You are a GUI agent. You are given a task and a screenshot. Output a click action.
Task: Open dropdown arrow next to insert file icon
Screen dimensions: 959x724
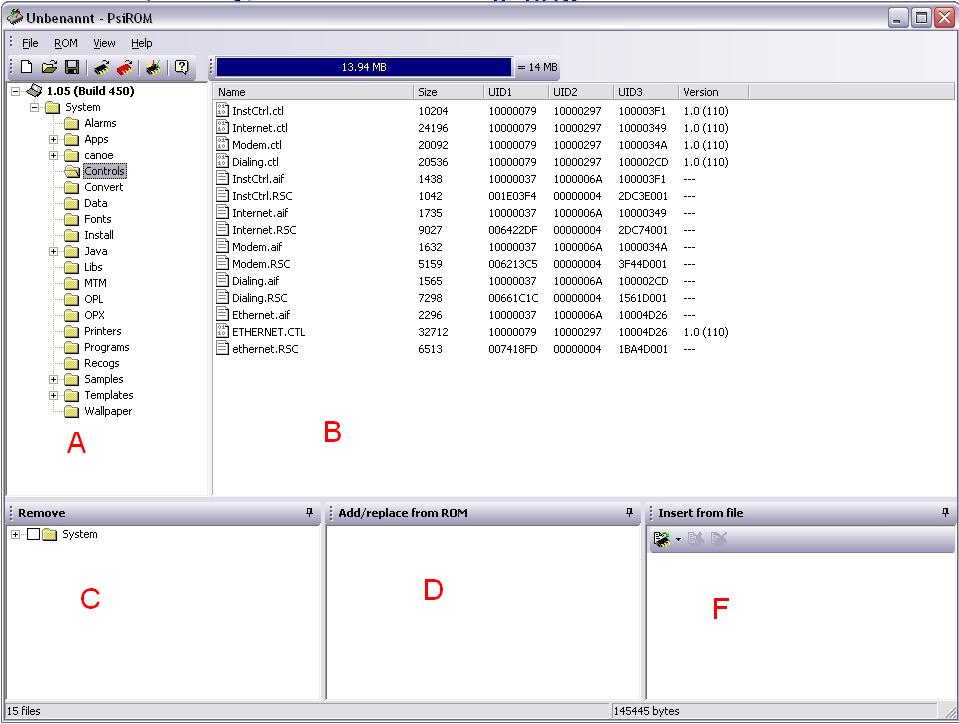pyautogui.click(x=678, y=539)
